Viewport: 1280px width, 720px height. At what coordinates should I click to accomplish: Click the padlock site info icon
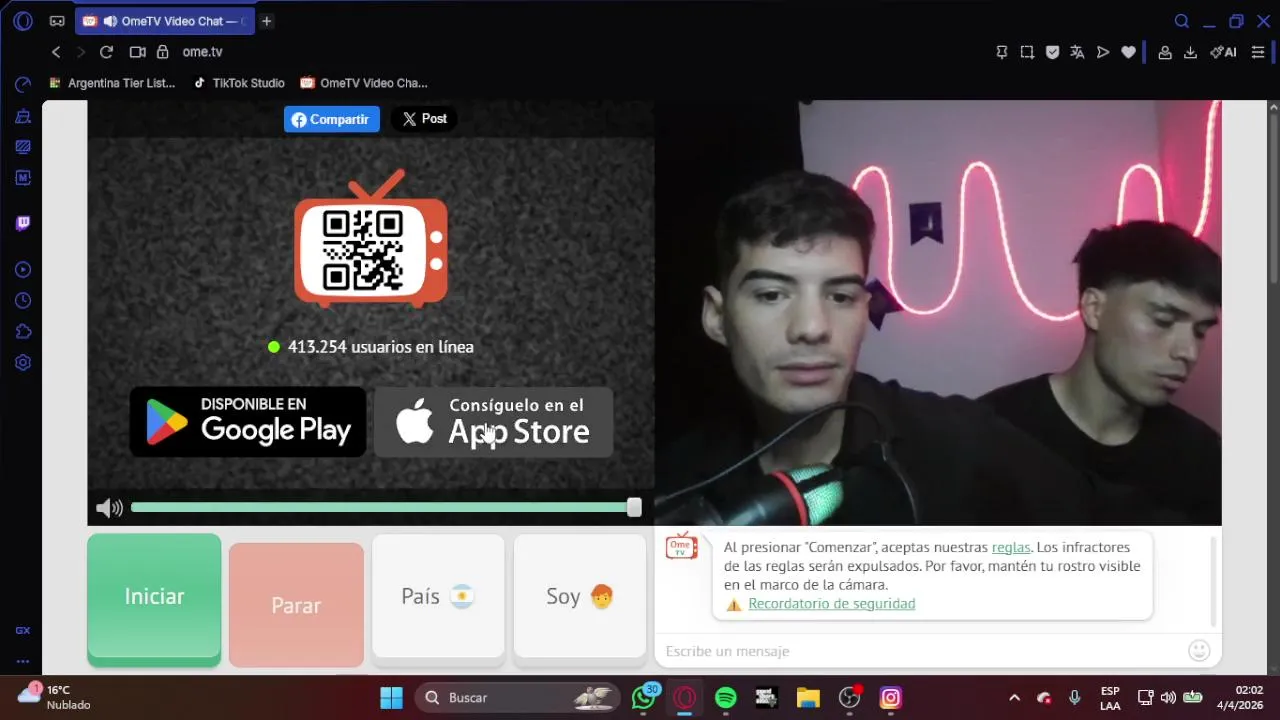click(163, 52)
